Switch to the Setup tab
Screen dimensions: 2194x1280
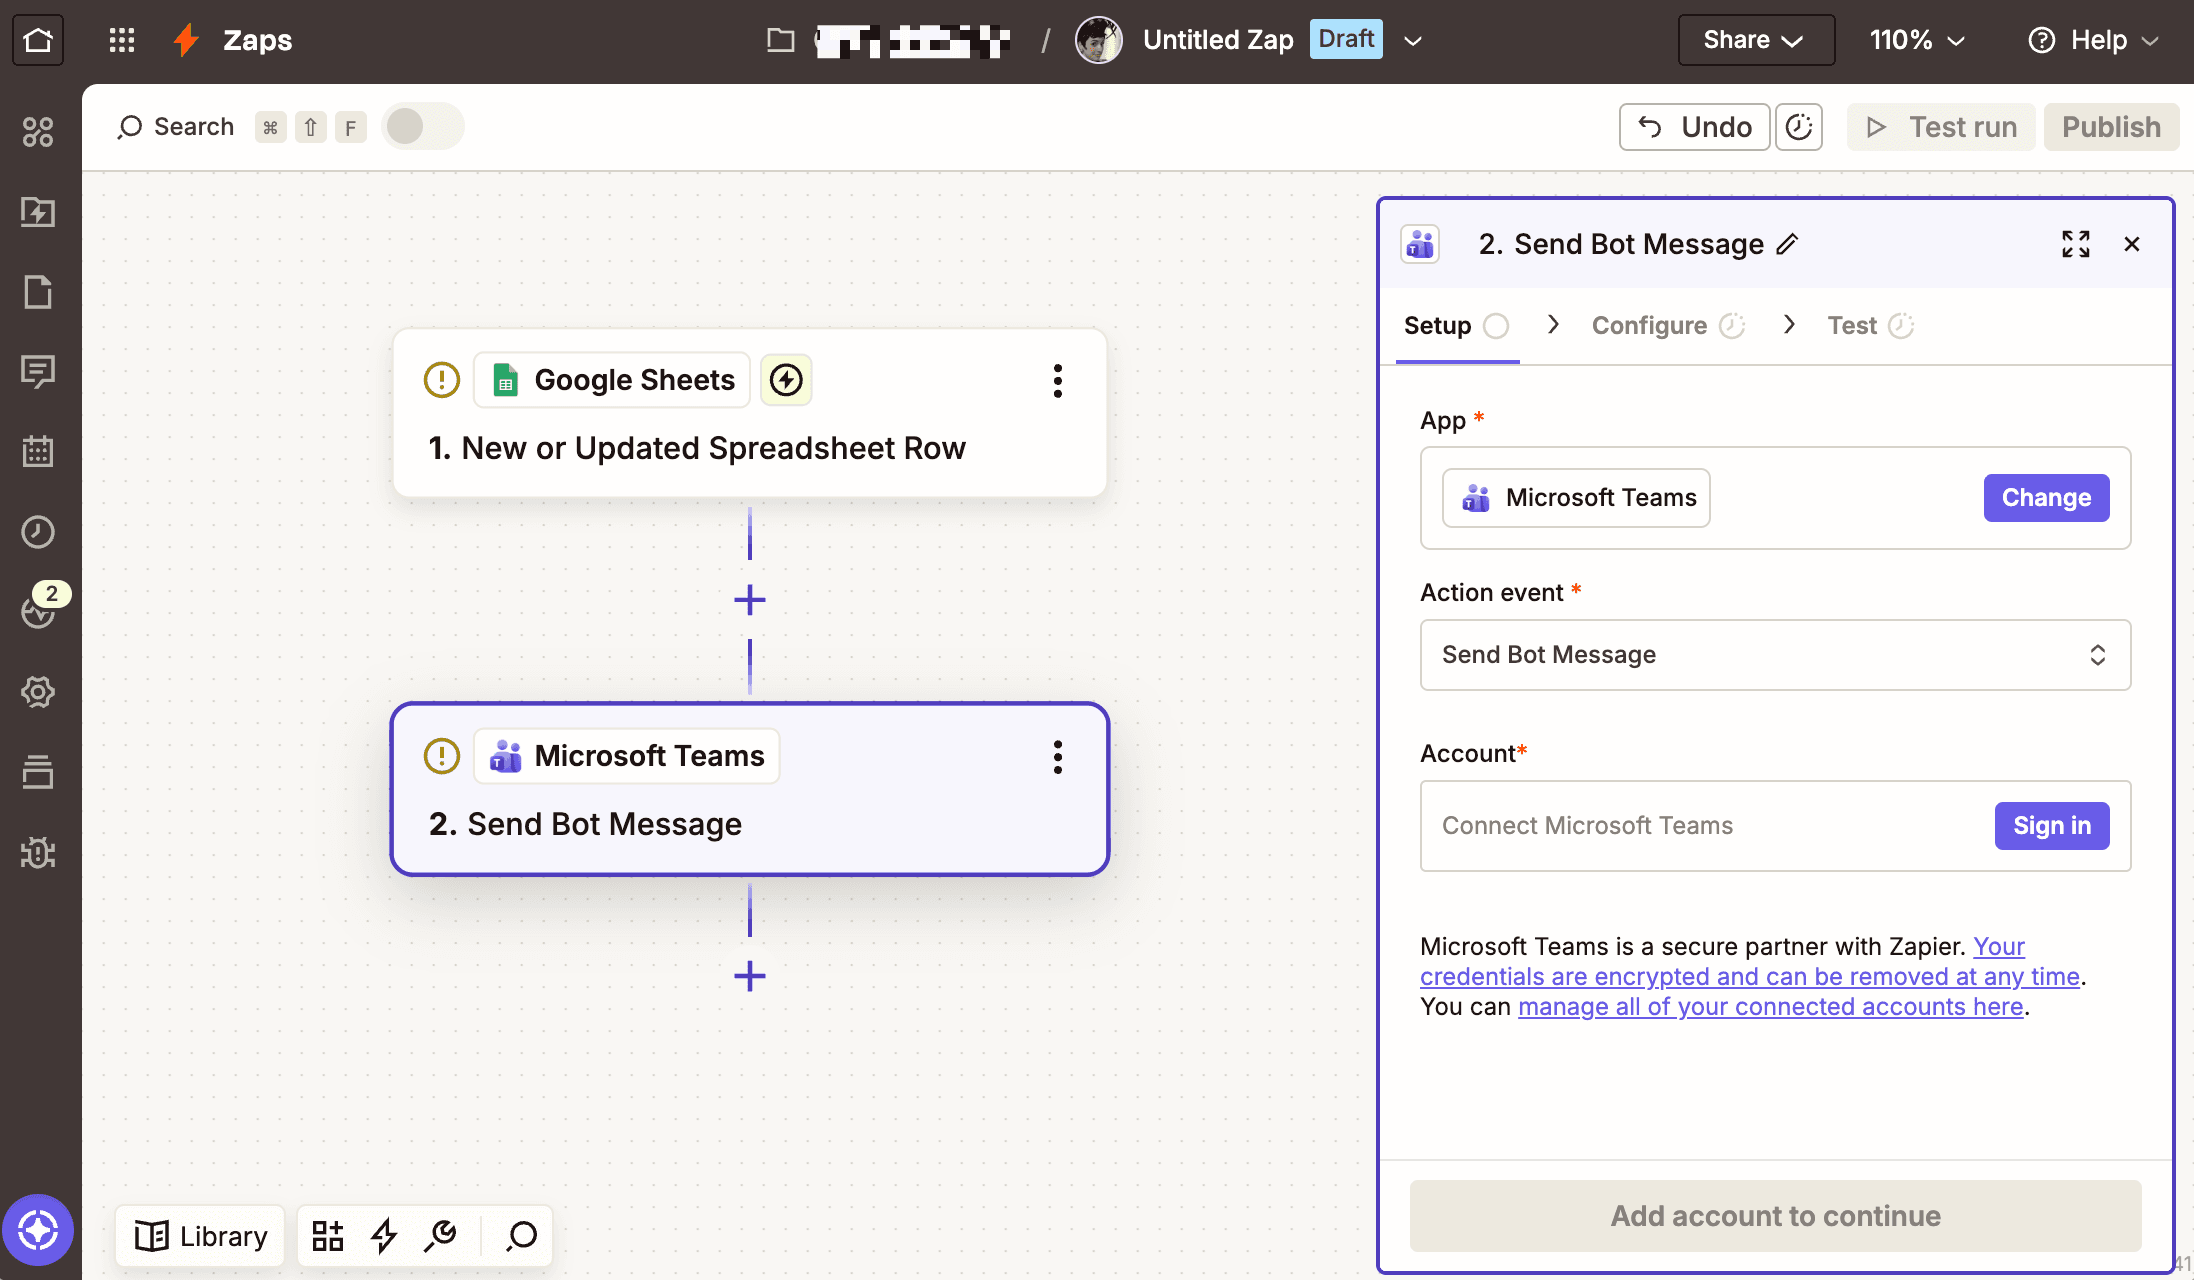pos(1456,326)
